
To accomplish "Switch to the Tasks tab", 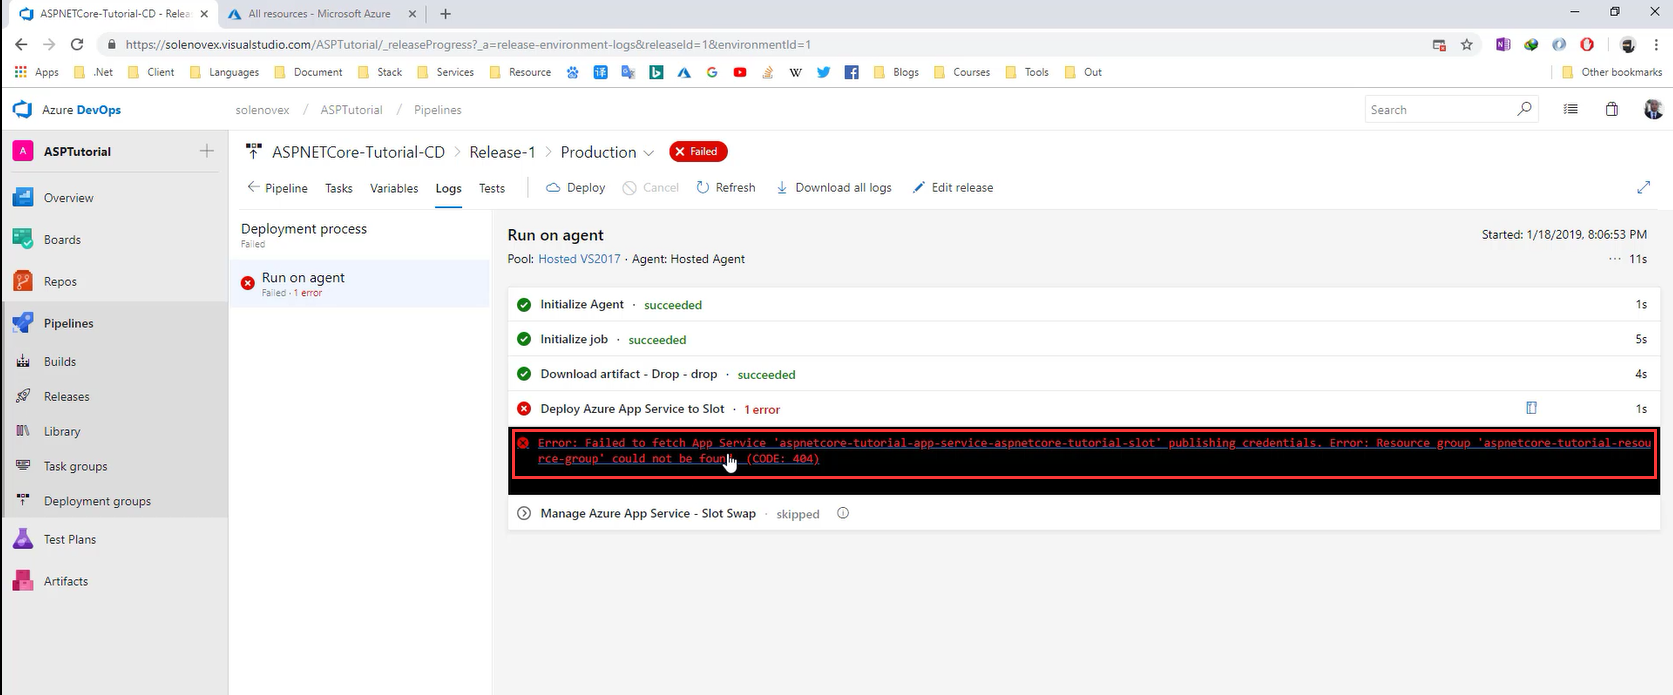I will click(x=339, y=188).
